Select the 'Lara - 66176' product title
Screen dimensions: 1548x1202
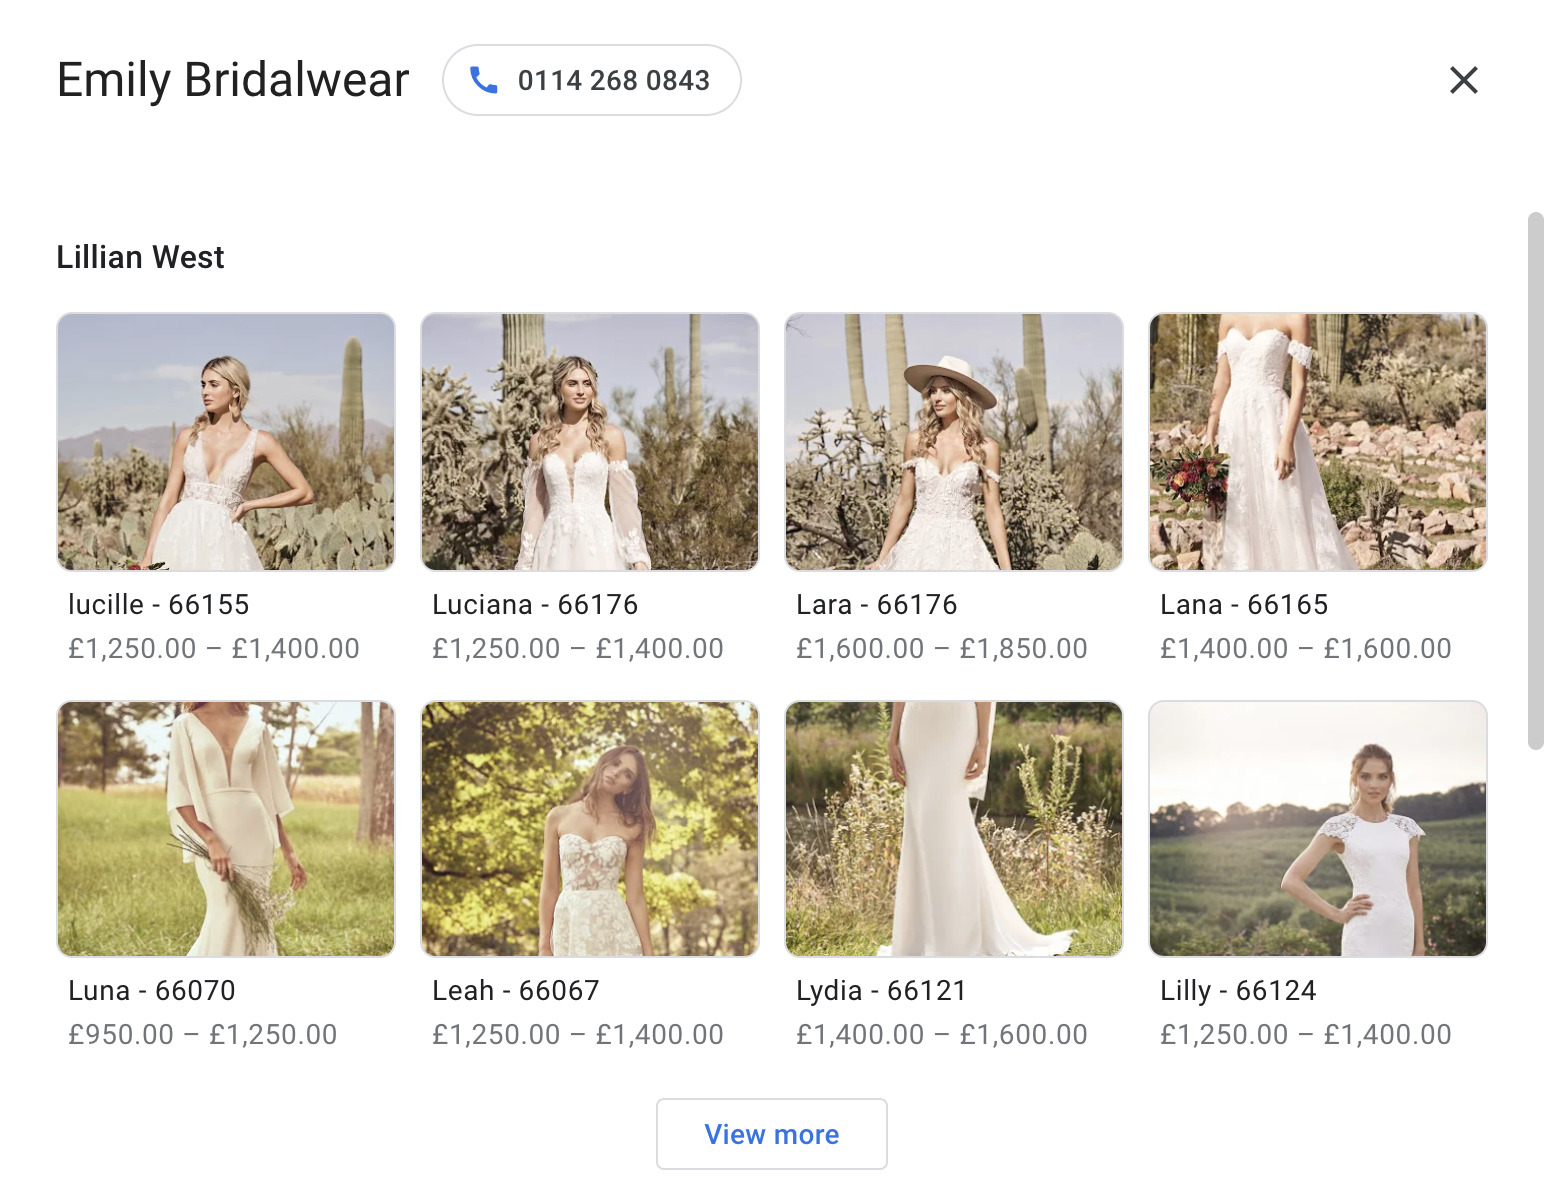point(877,605)
